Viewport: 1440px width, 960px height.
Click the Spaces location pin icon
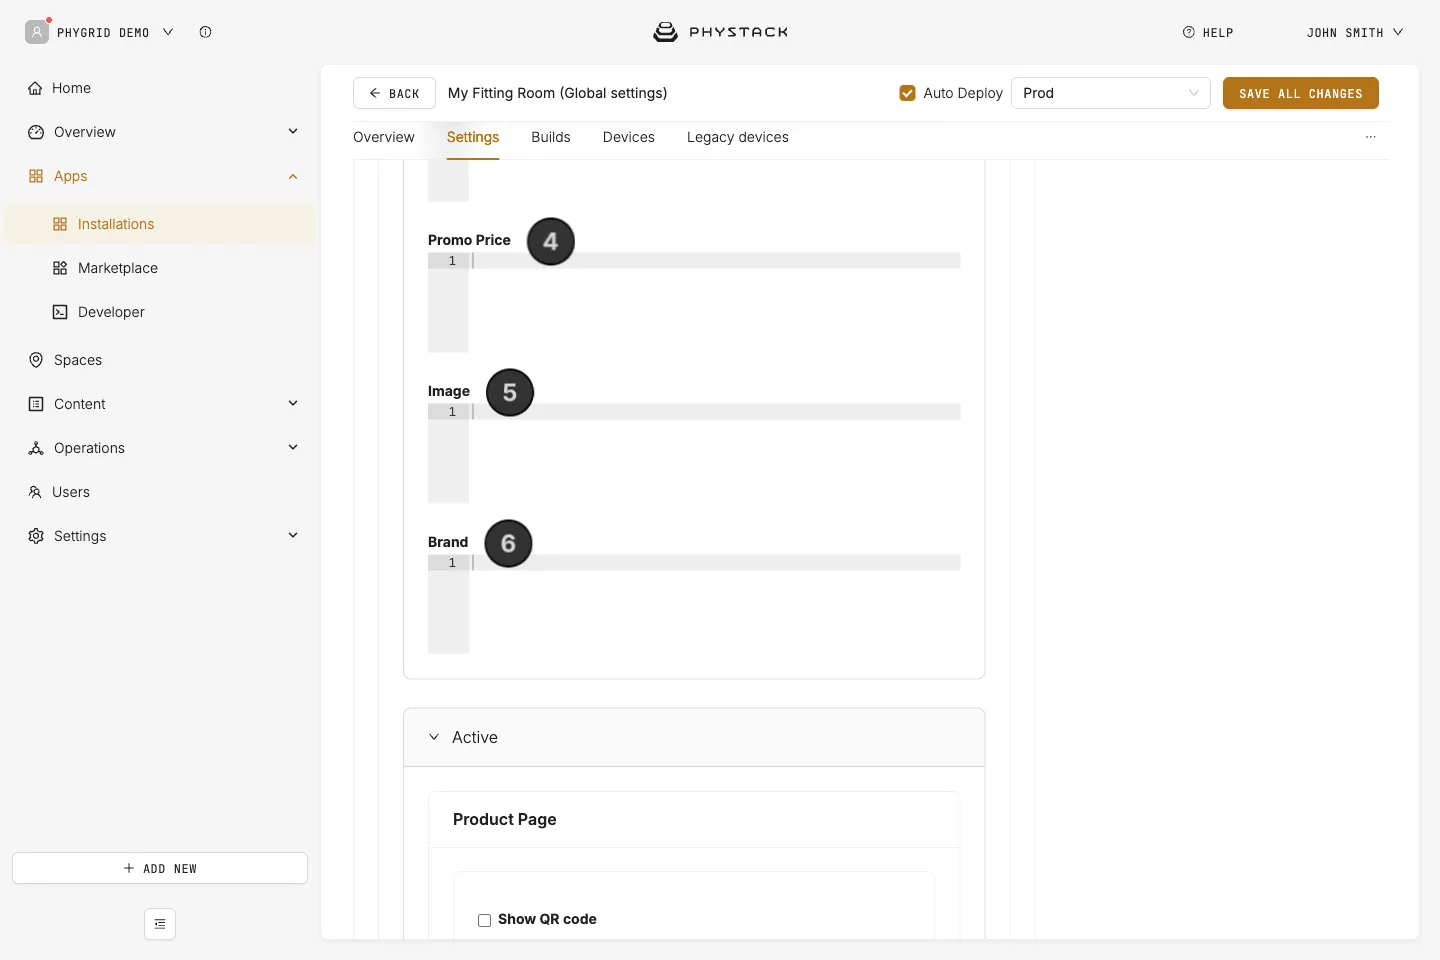[36, 360]
